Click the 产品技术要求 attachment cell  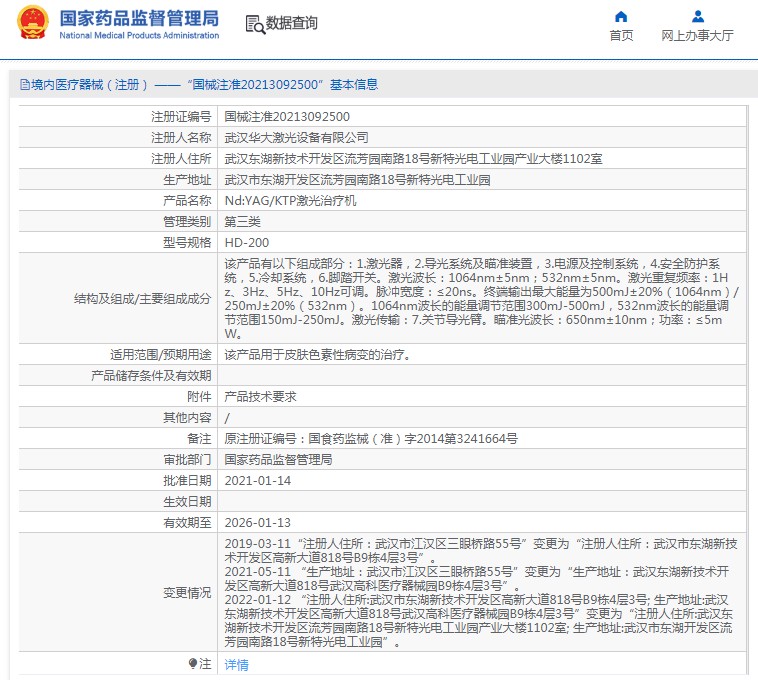click(260, 396)
